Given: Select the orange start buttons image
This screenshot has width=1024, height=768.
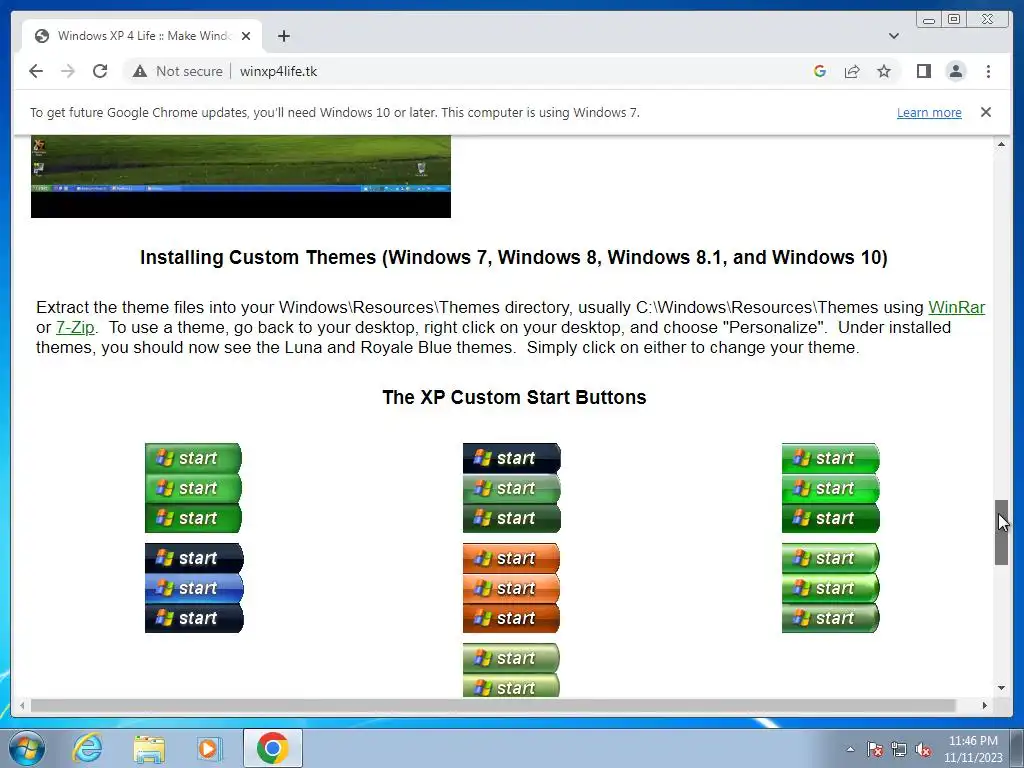Looking at the screenshot, I should tap(511, 588).
